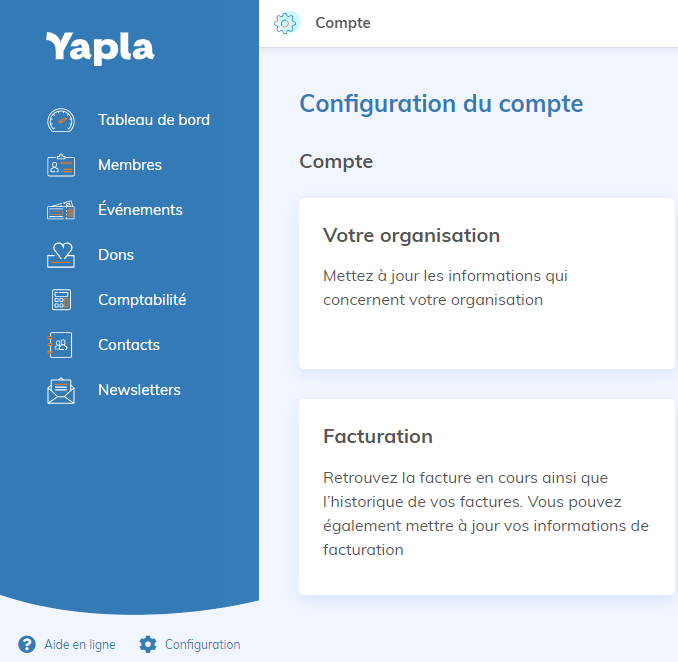Click the Dons heart box icon

61,255
